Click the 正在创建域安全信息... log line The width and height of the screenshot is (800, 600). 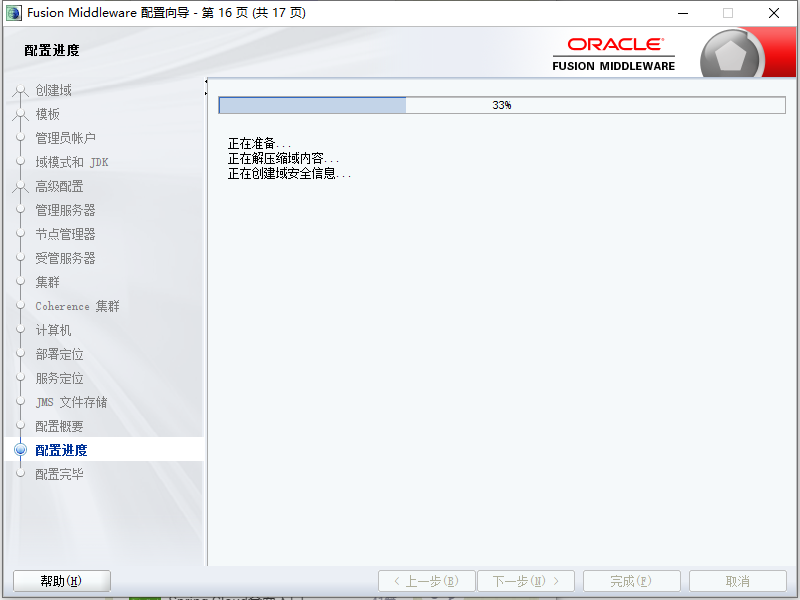click(x=289, y=173)
